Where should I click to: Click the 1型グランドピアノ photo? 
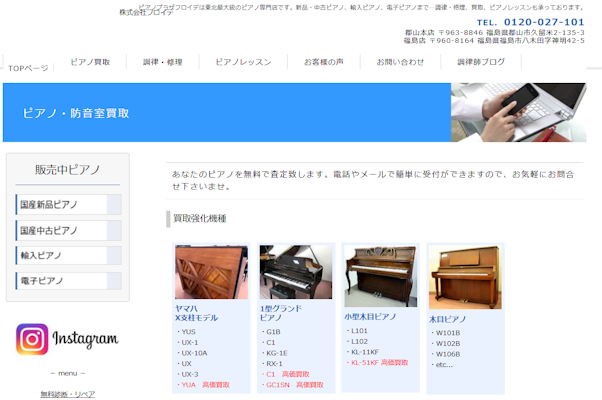pyautogui.click(x=296, y=273)
